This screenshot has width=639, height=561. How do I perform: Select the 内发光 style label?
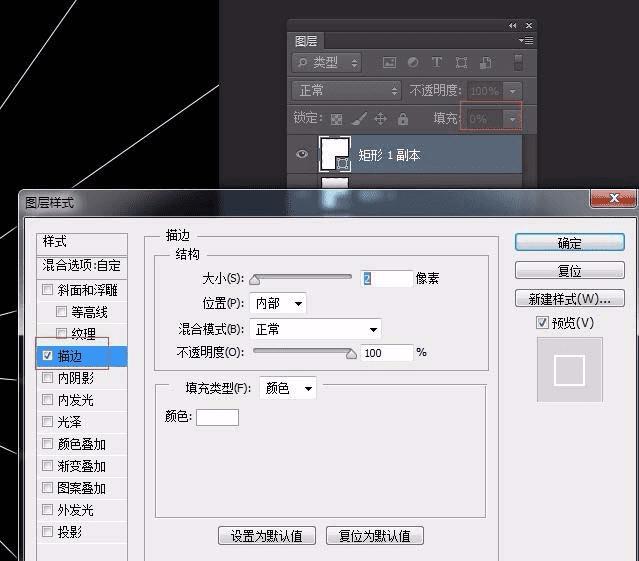[x=75, y=400]
